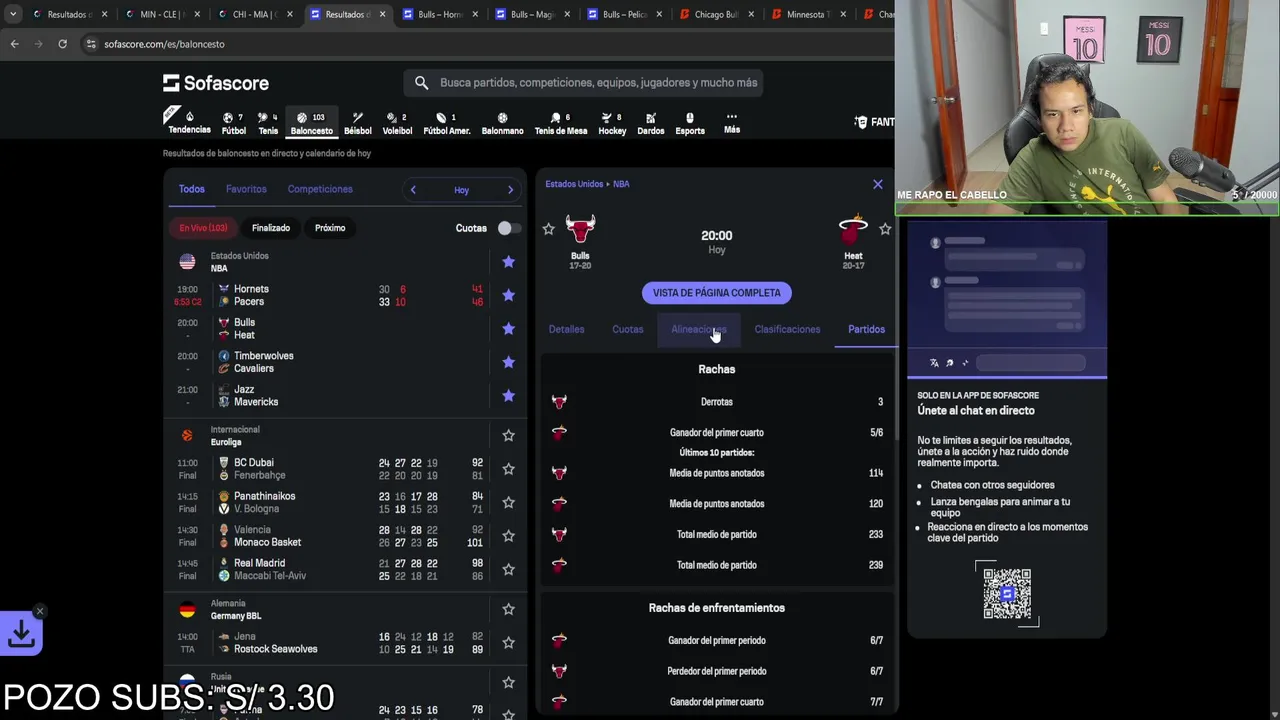Open the Bulls team logo
1280x720 pixels.
(580, 230)
